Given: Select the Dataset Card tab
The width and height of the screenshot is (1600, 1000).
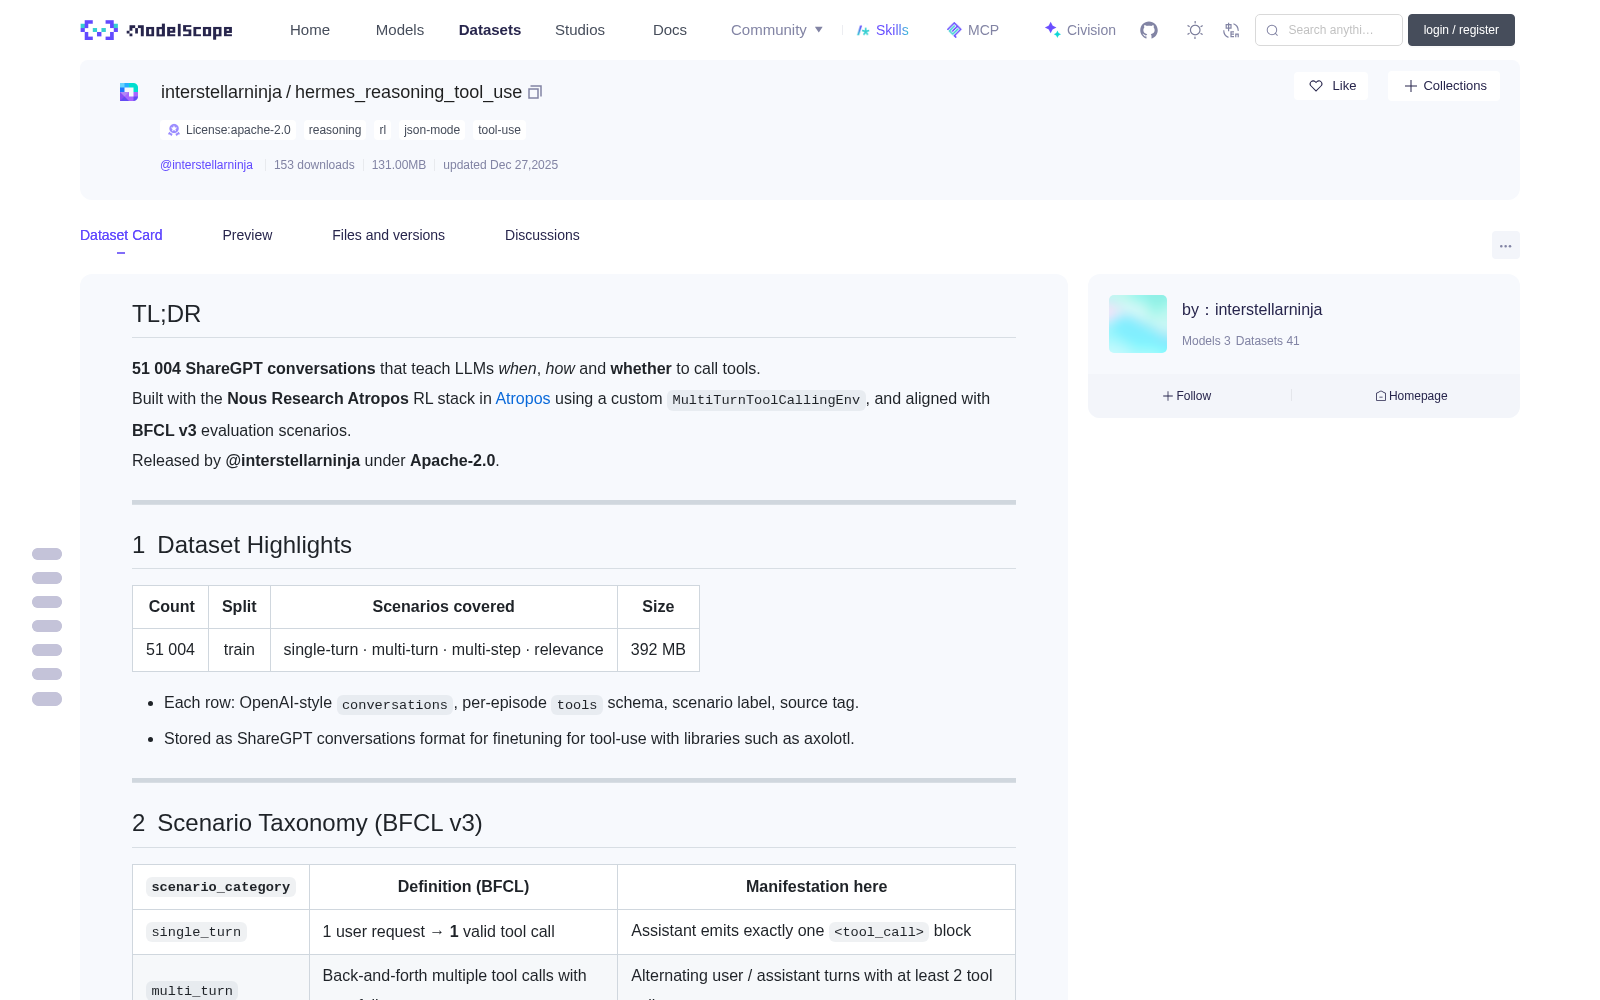Looking at the screenshot, I should [x=121, y=235].
